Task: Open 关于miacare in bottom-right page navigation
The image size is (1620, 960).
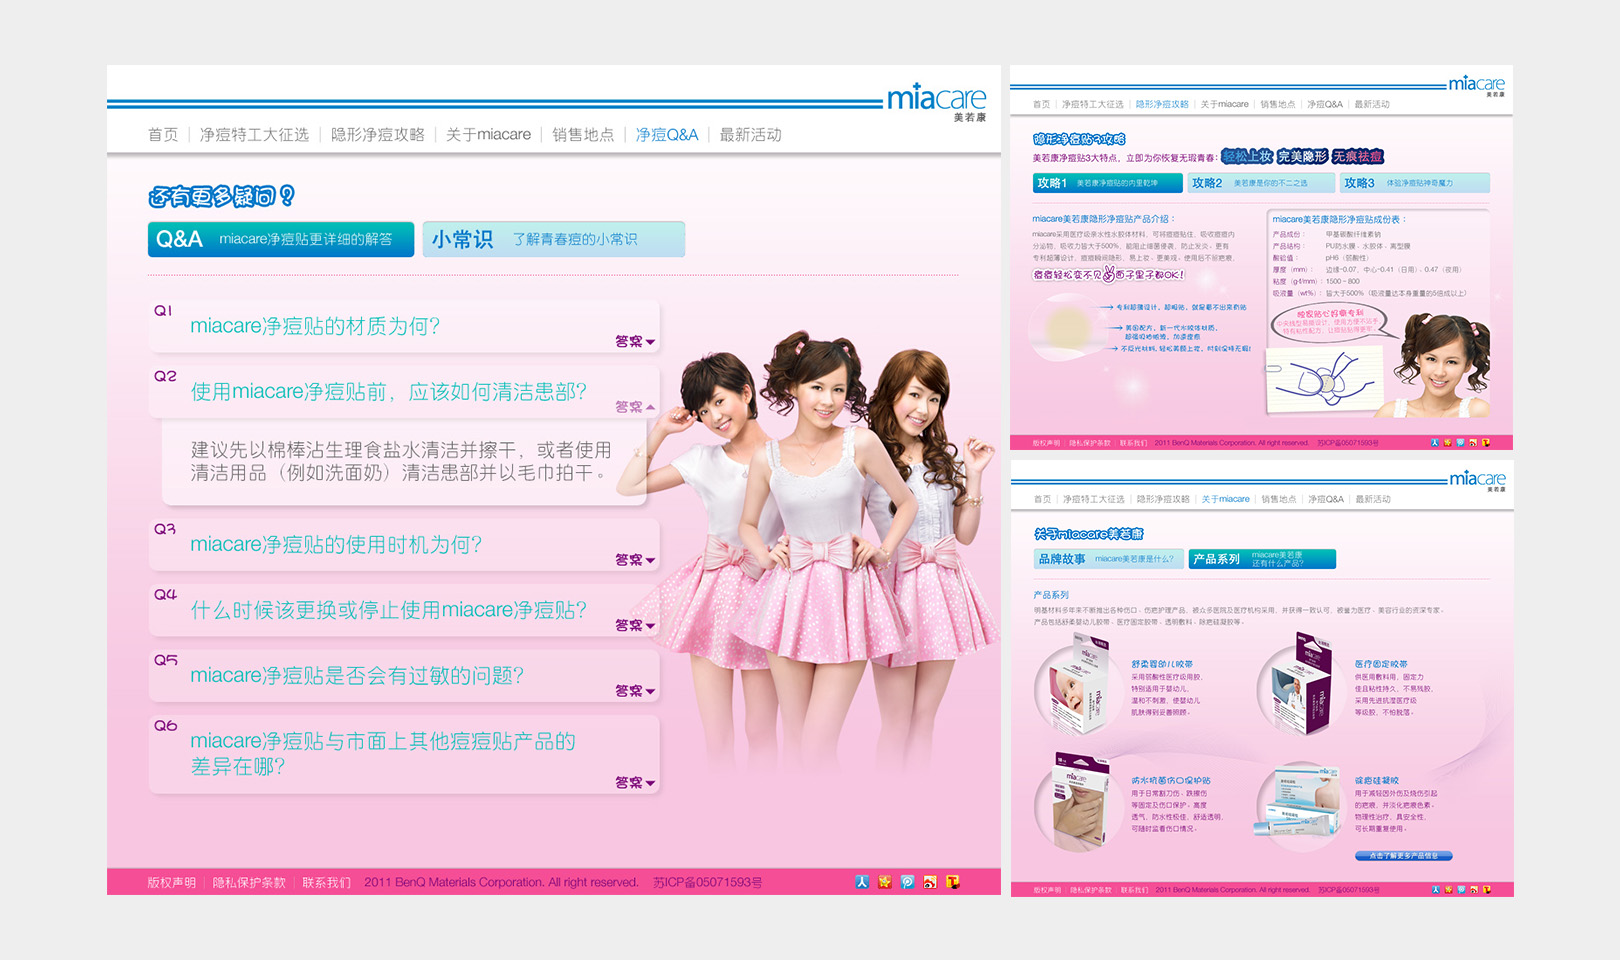Action: click(x=1225, y=499)
